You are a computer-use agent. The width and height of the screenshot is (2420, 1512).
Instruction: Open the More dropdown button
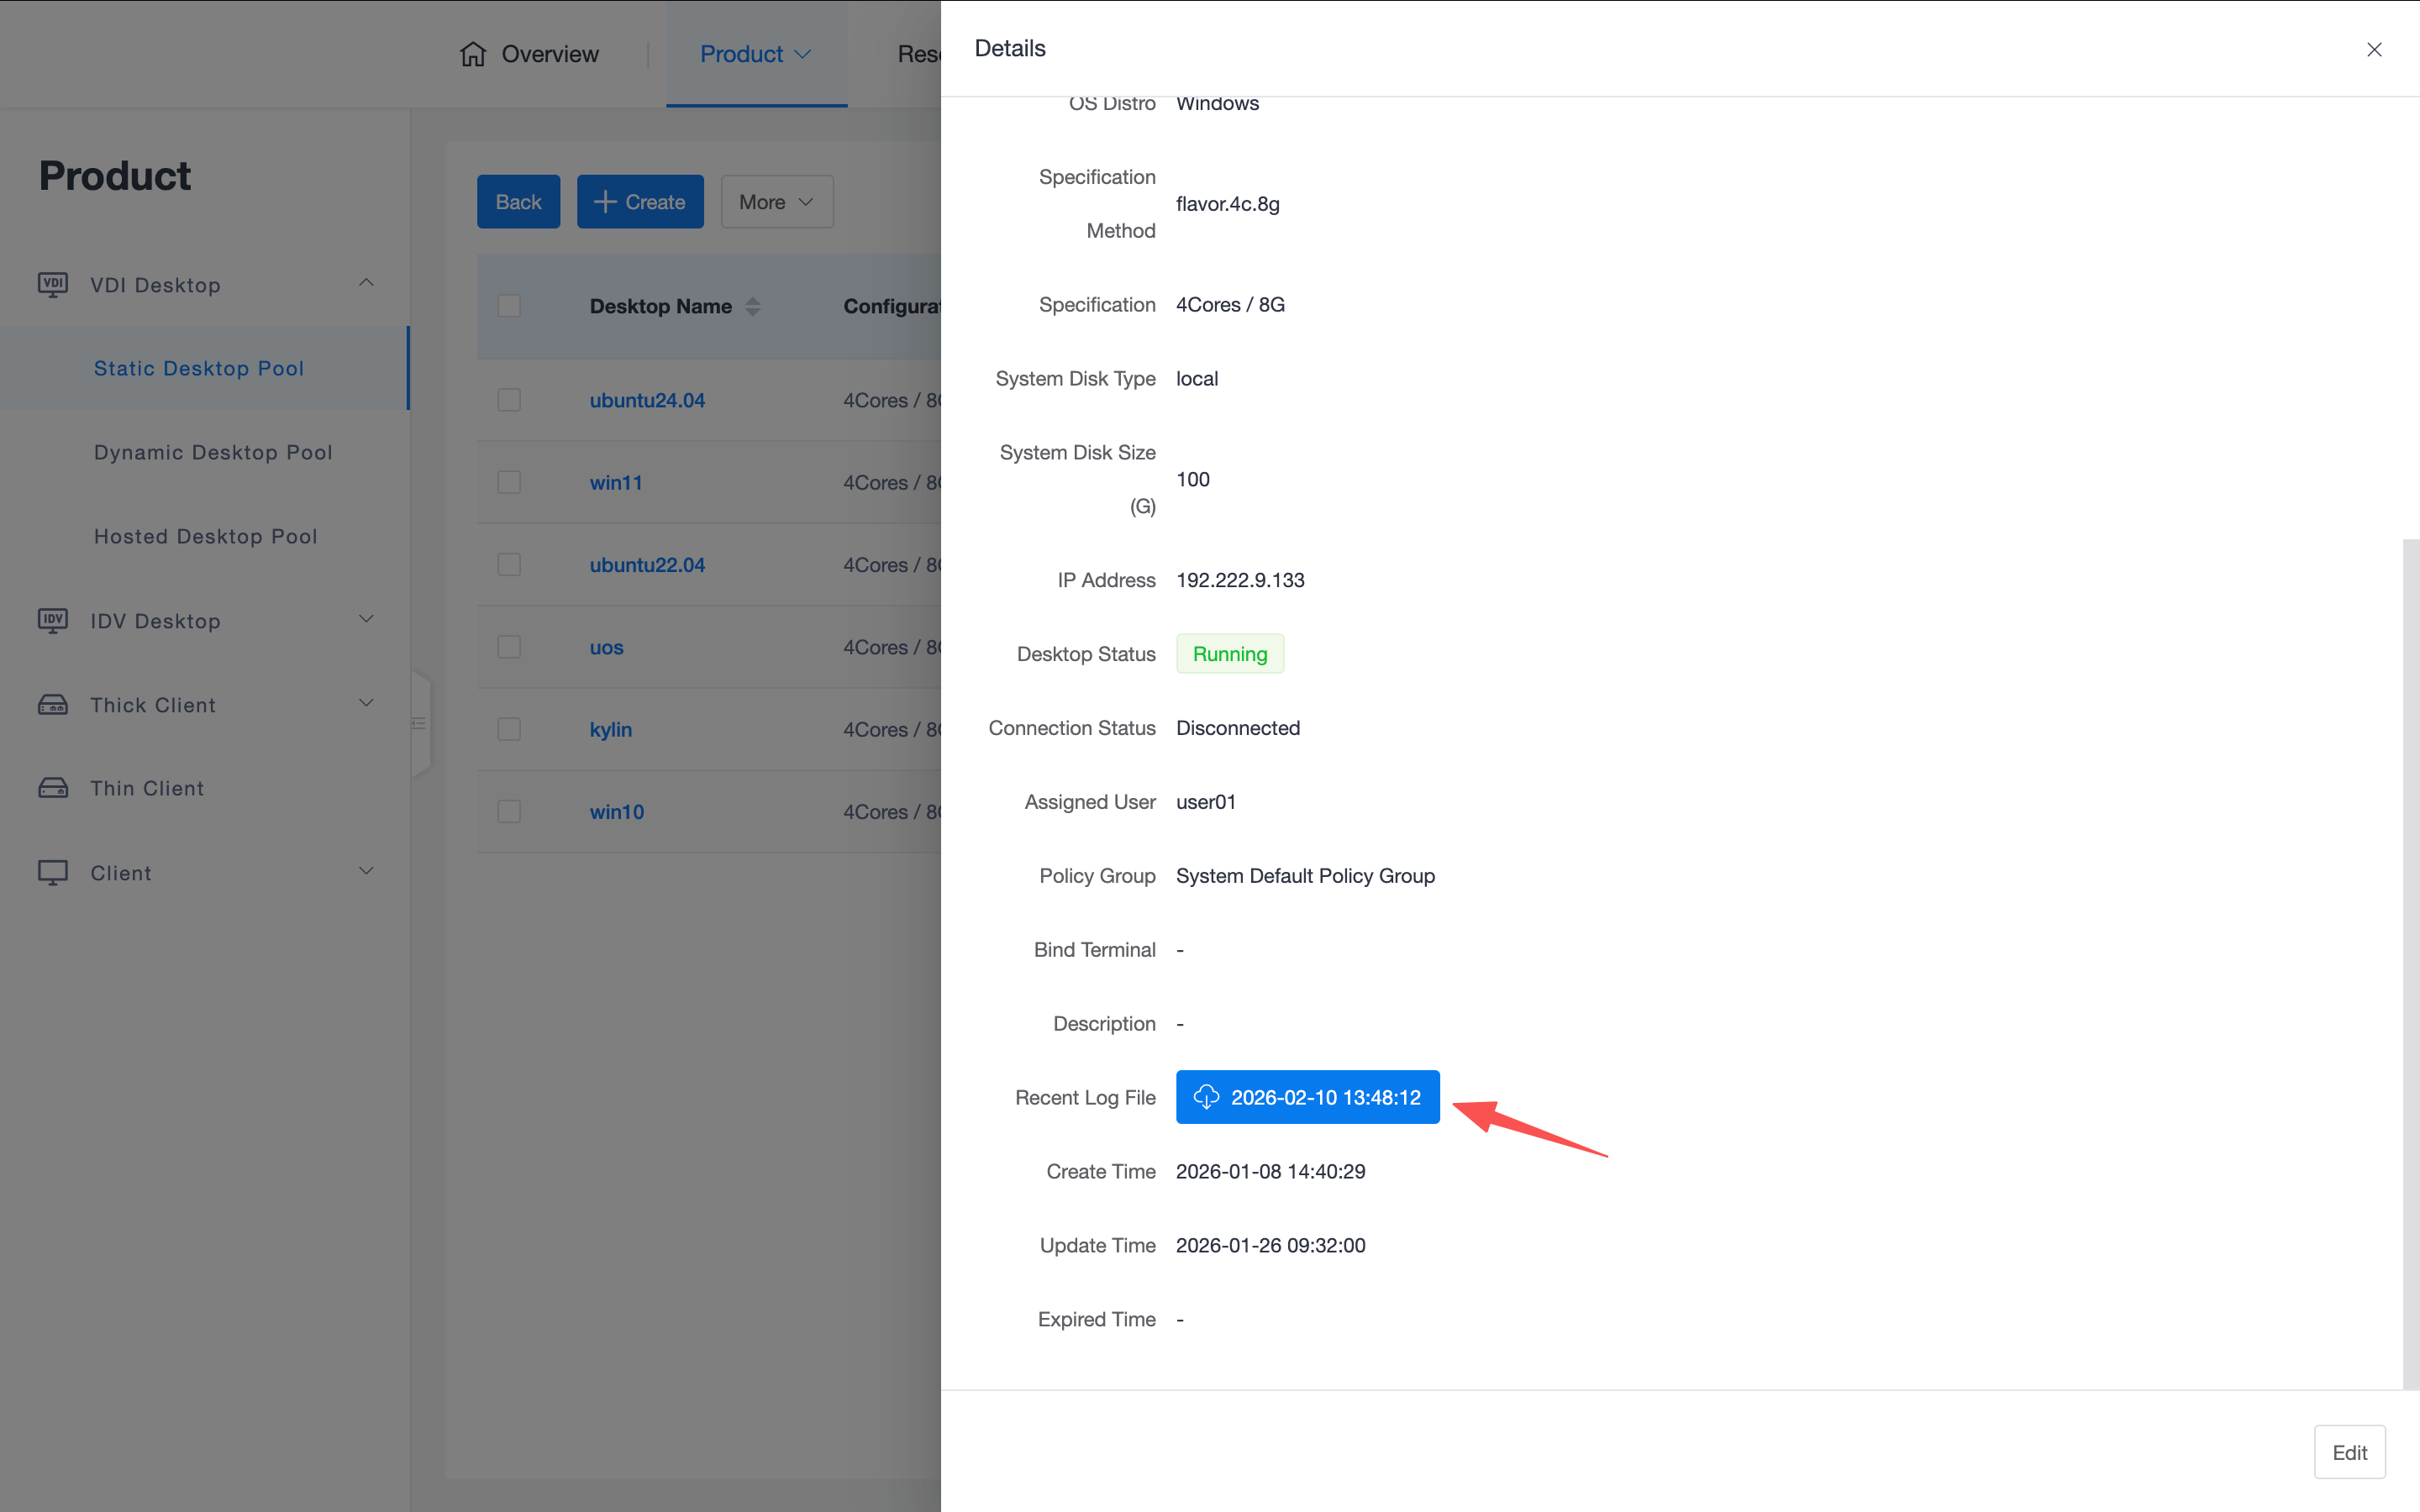[x=776, y=202]
